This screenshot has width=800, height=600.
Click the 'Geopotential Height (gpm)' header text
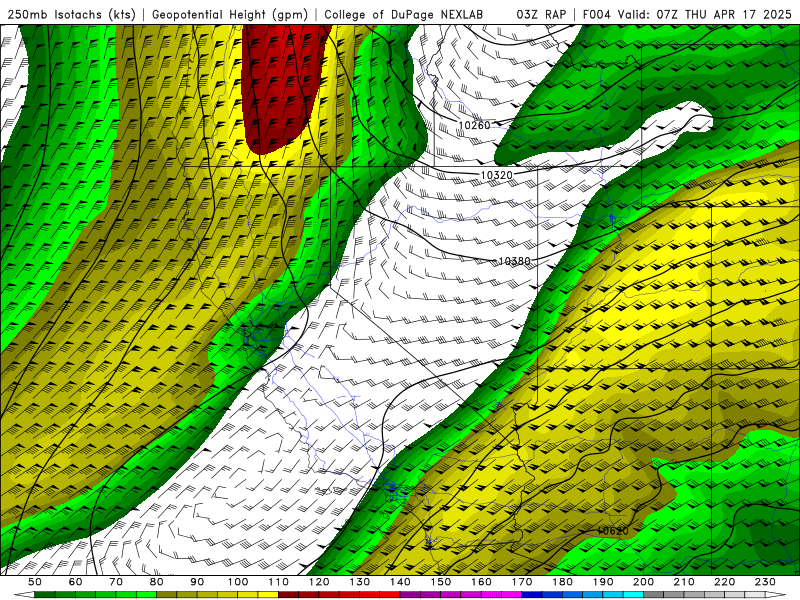[x=230, y=15]
